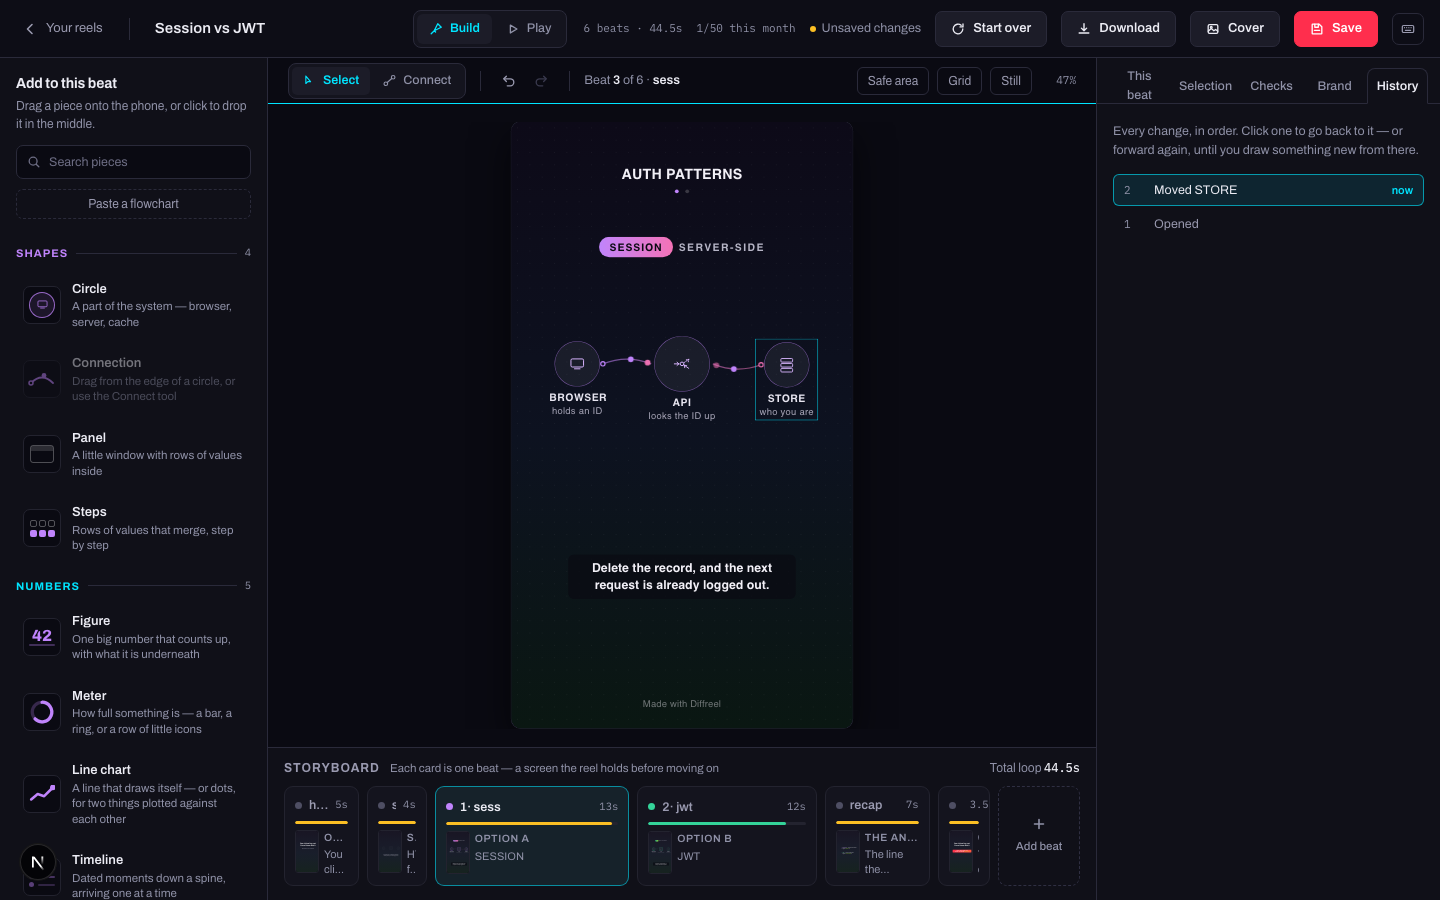Image resolution: width=1440 pixels, height=900 pixels.
Task: Toggle the Safe area overlay
Action: [893, 81]
